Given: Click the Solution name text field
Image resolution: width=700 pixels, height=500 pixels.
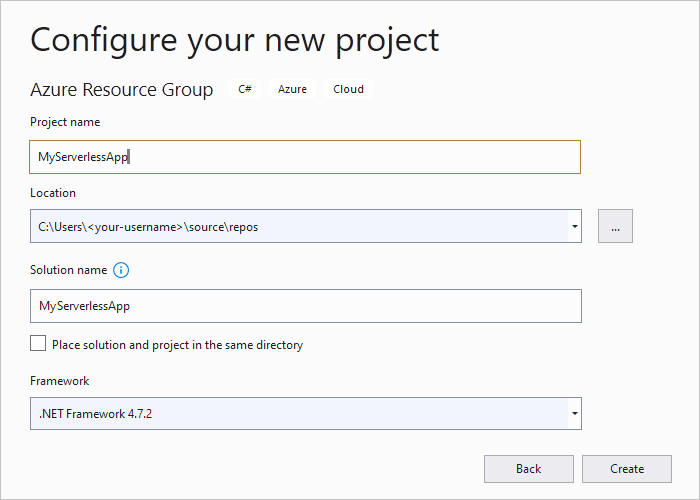Looking at the screenshot, I should [305, 306].
